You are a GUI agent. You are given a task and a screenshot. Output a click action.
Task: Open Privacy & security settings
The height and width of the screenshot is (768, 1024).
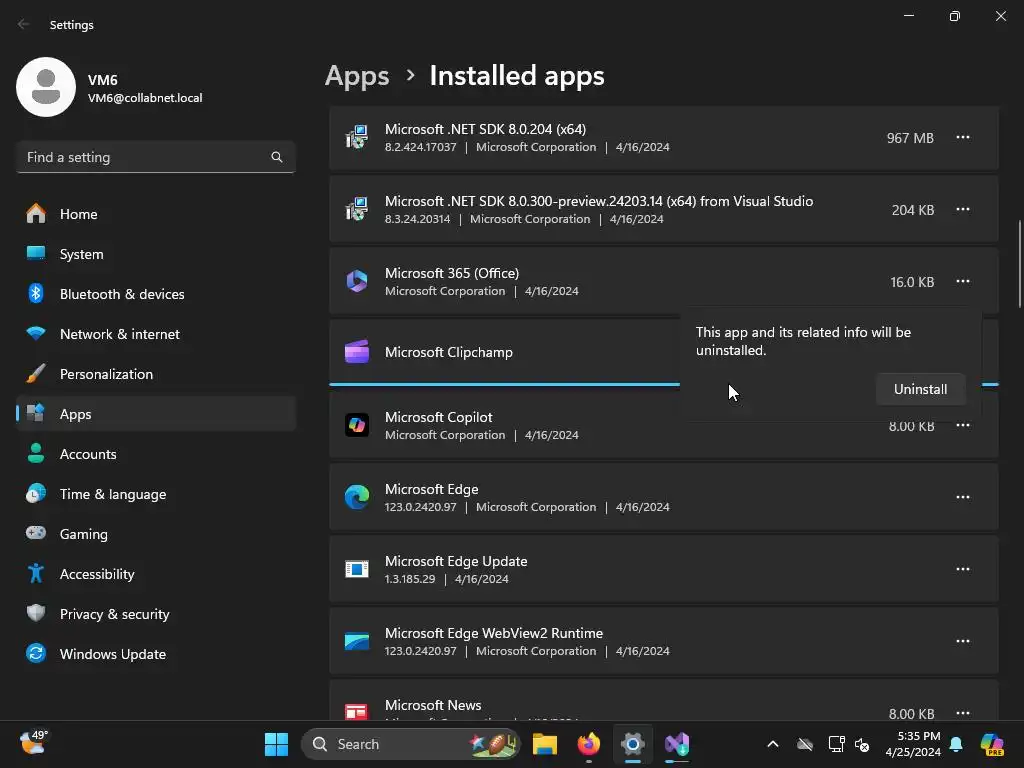click(x=156, y=614)
